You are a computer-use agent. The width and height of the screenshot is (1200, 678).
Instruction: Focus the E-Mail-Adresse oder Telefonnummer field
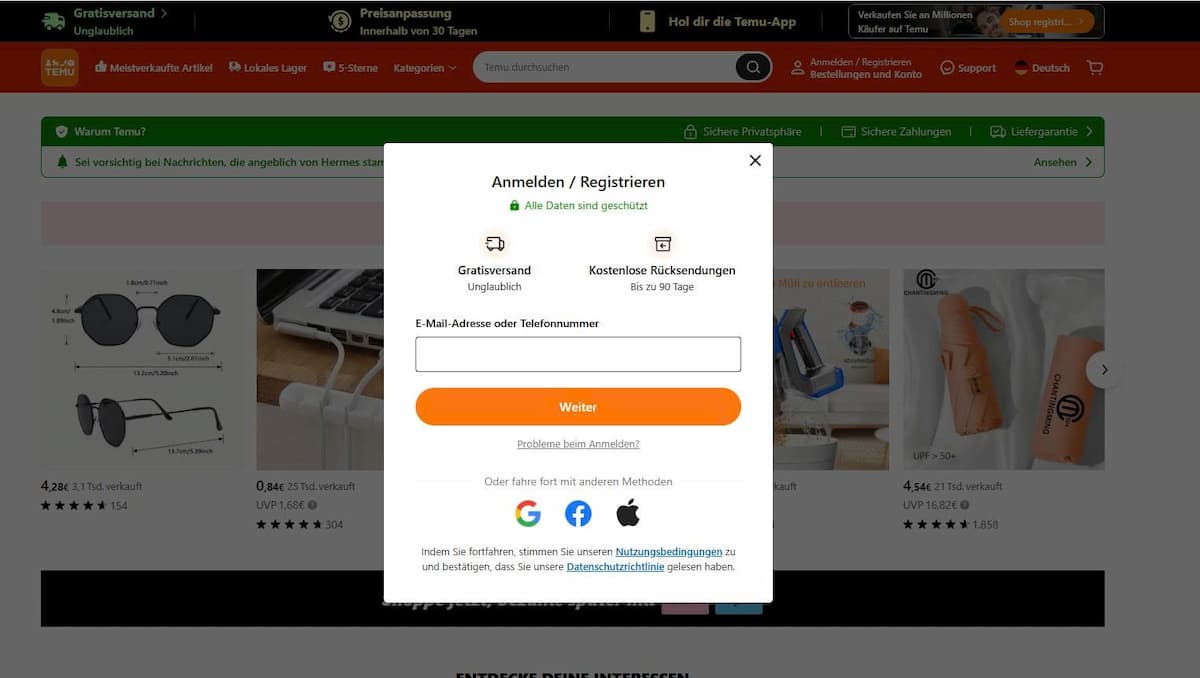point(578,354)
